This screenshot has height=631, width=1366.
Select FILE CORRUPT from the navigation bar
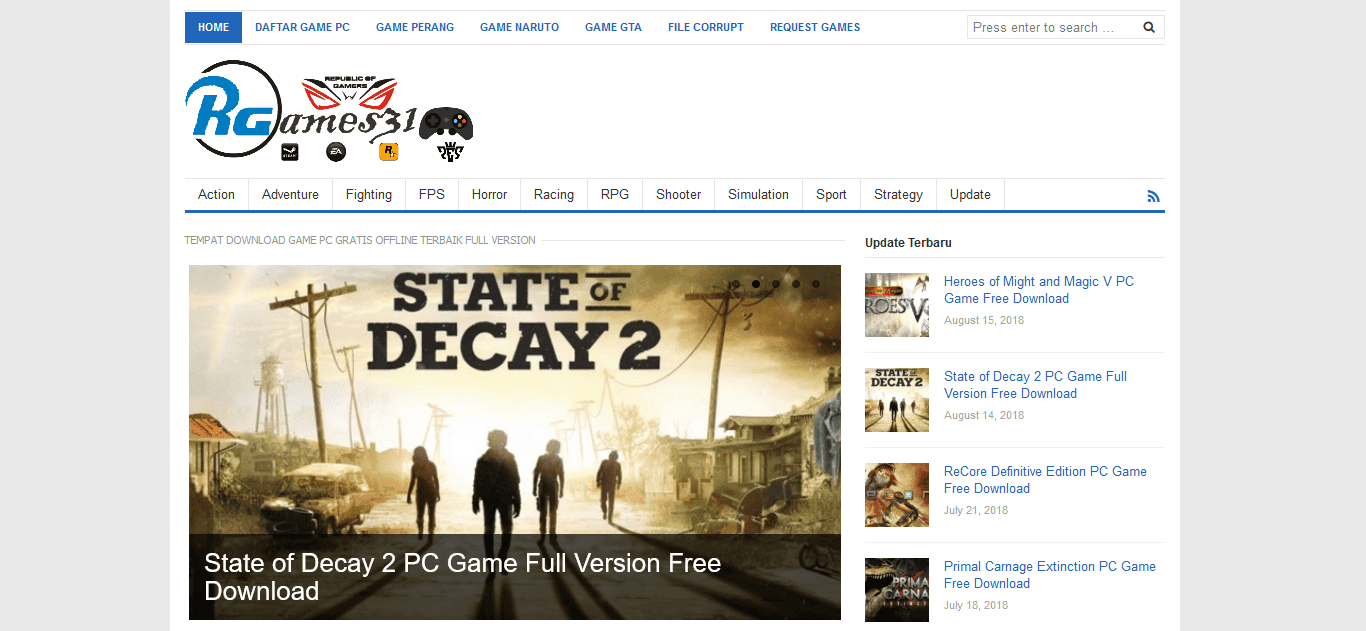(705, 27)
